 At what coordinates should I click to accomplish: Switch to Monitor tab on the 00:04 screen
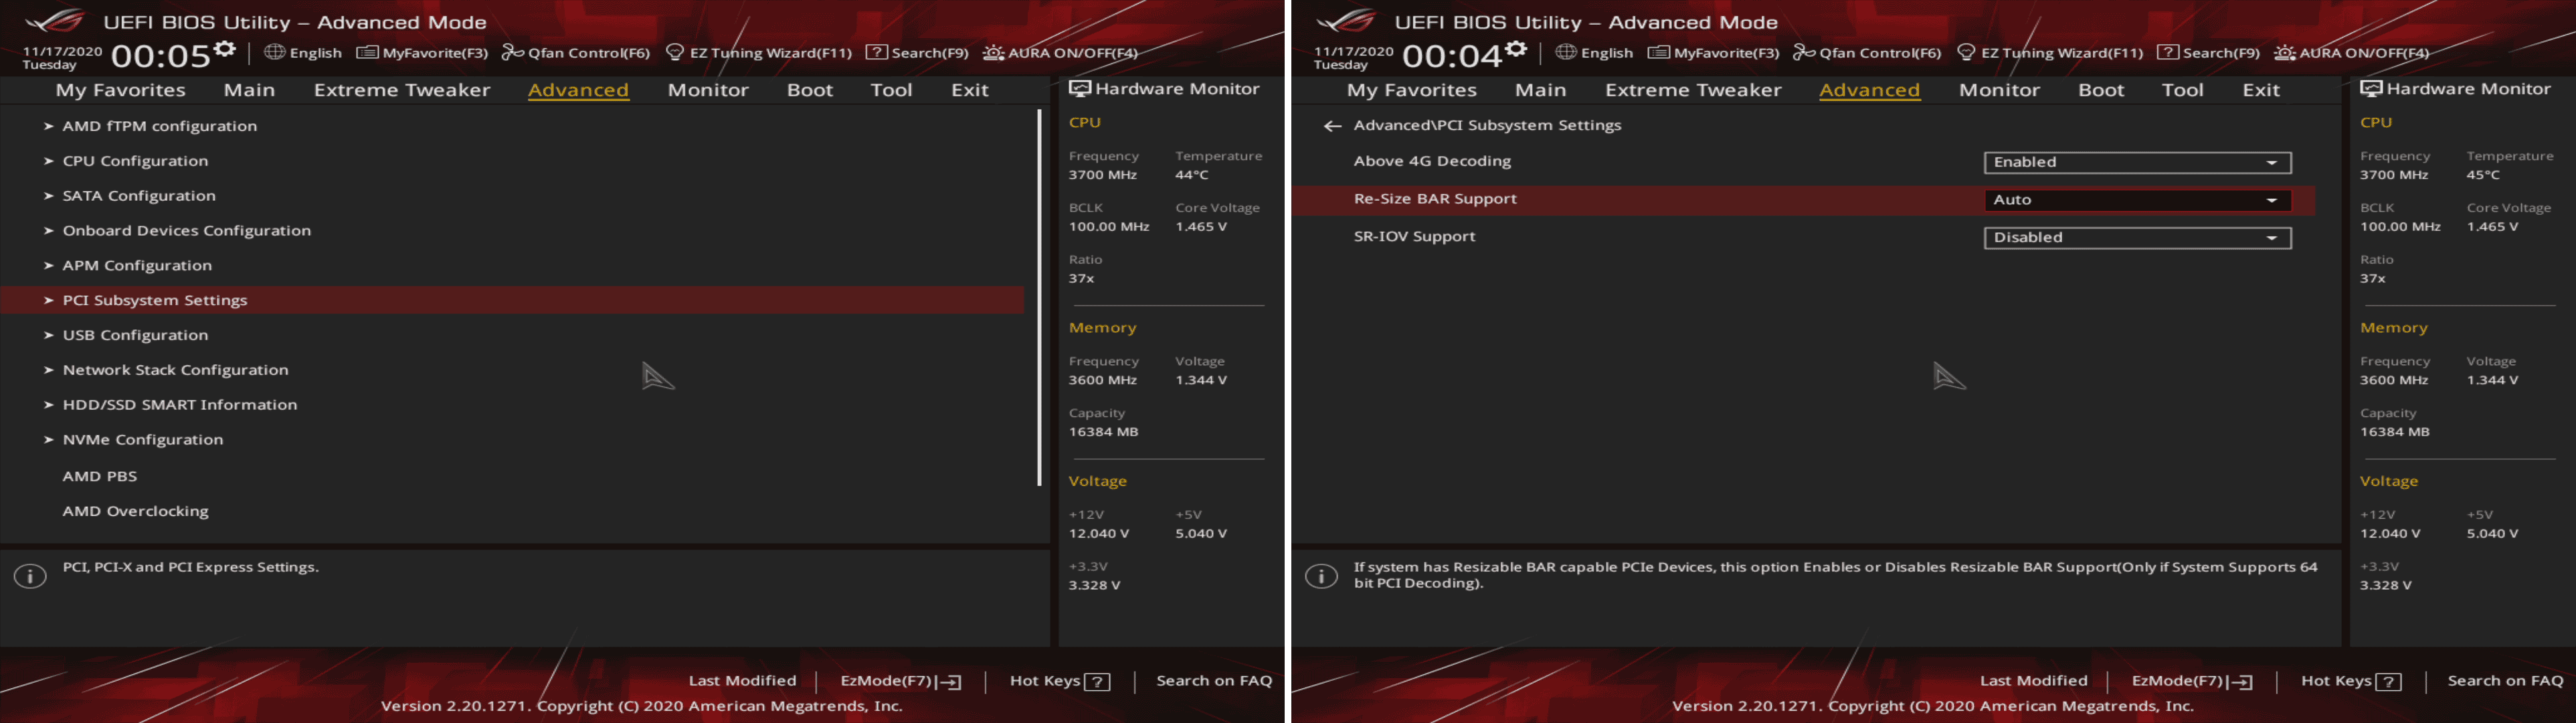pos(1999,90)
